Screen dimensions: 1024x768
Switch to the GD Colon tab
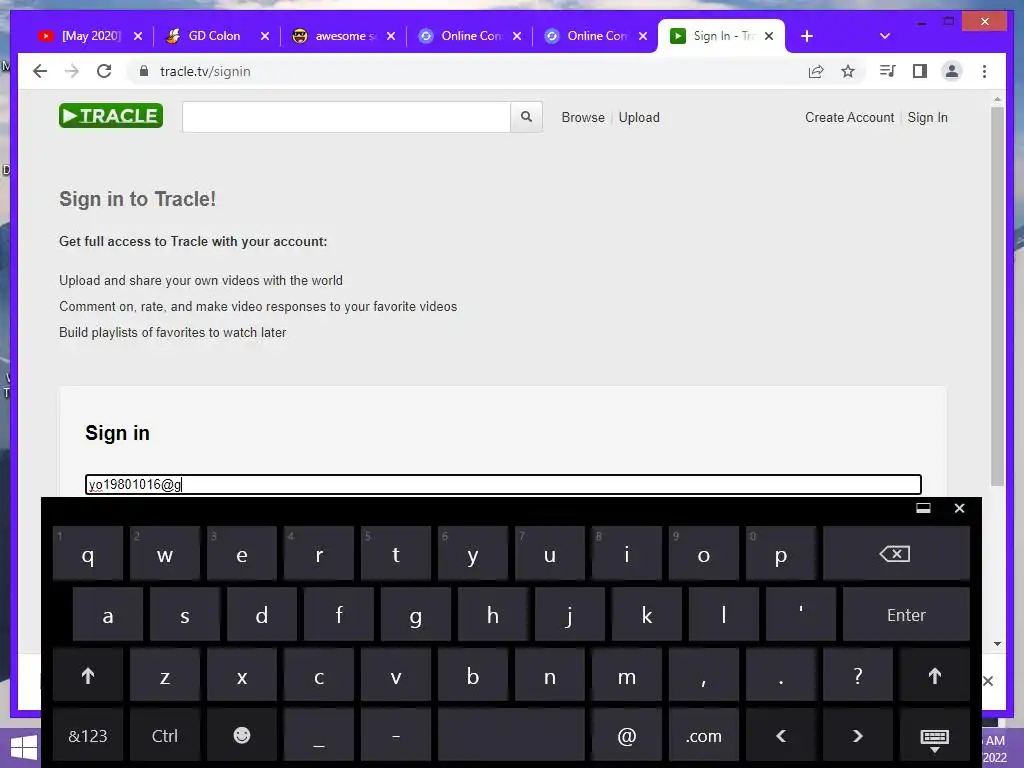point(214,36)
